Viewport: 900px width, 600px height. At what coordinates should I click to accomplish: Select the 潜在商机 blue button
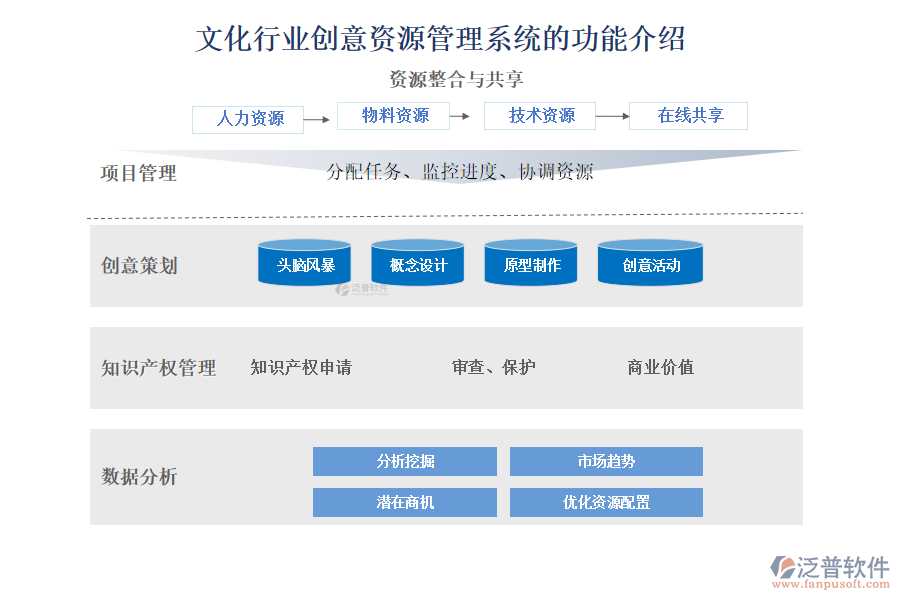tap(405, 502)
